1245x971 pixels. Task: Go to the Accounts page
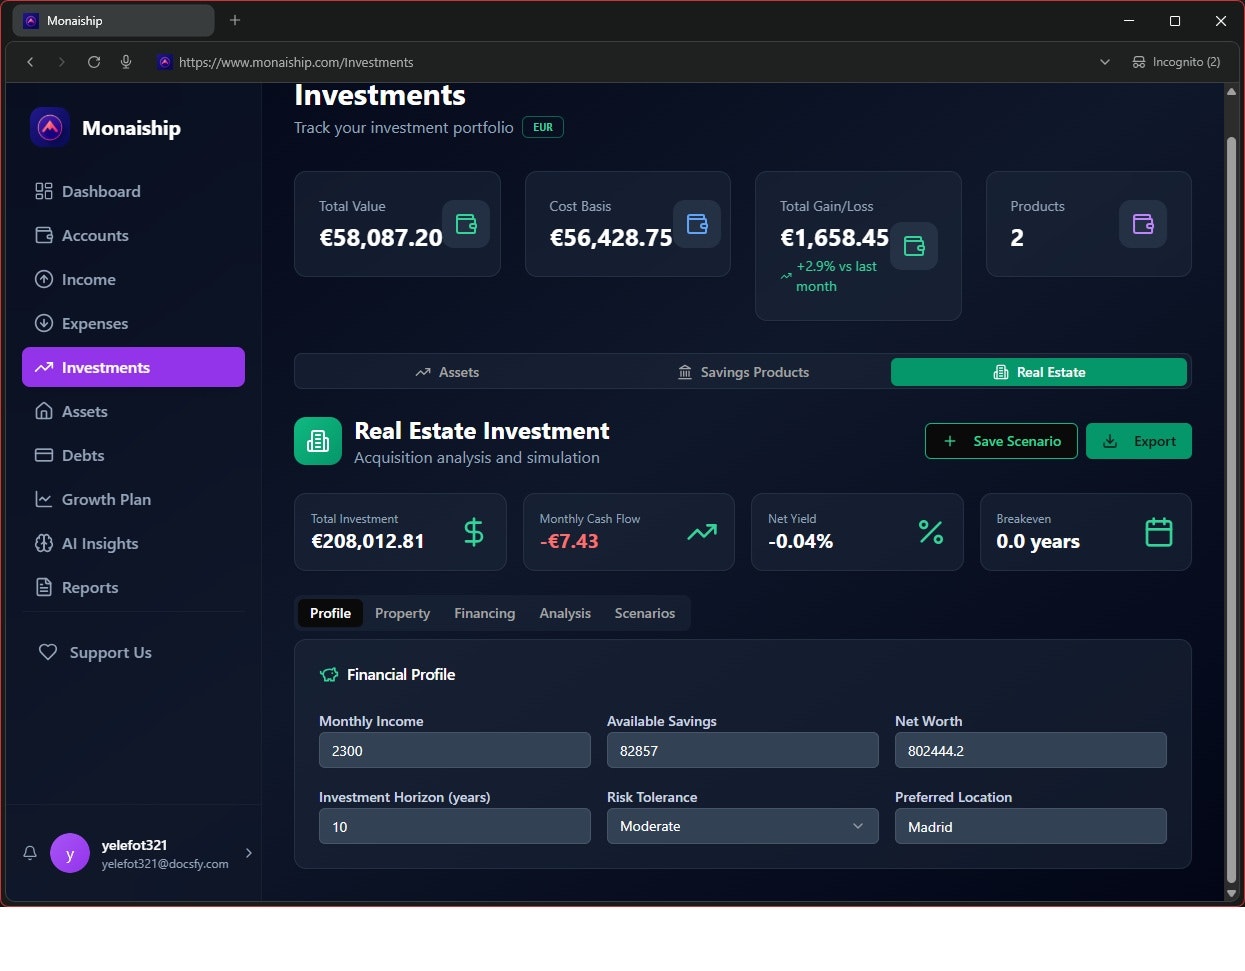pyautogui.click(x=133, y=235)
